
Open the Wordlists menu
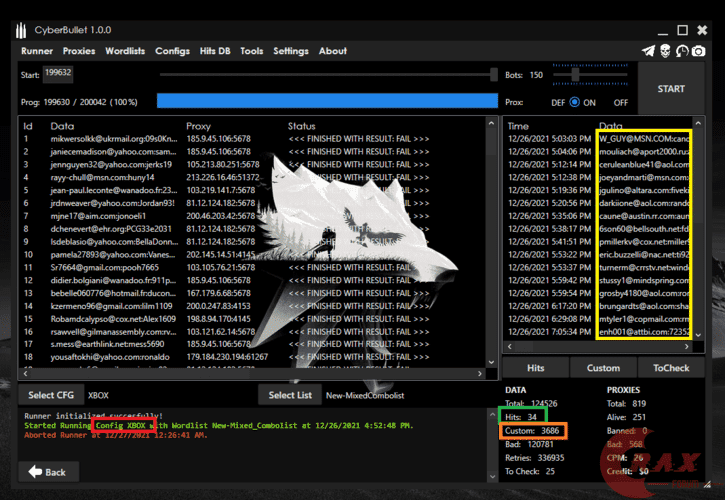[x=125, y=51]
